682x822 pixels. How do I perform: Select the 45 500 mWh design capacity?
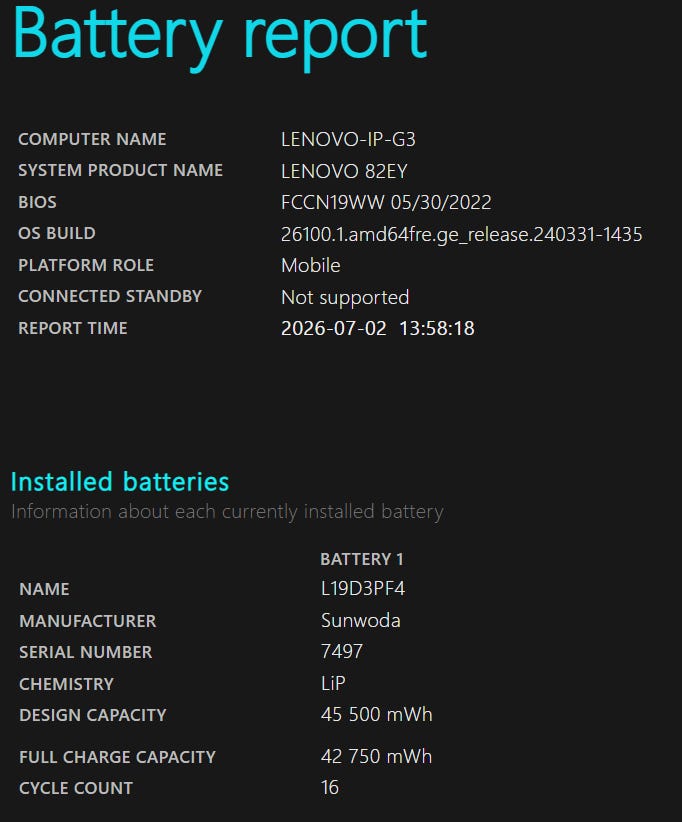pyautogui.click(x=376, y=715)
